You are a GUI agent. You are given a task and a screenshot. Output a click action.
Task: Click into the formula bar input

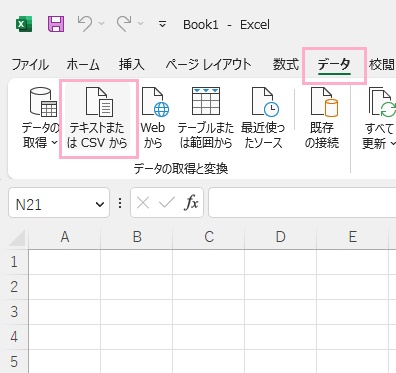pyautogui.click(x=302, y=203)
